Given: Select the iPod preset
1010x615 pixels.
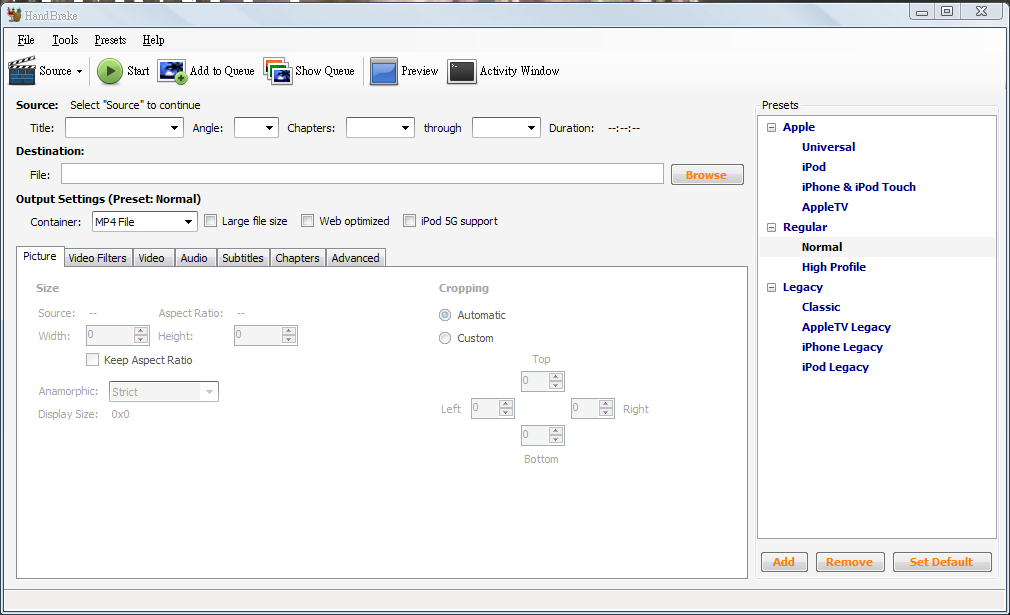Looking at the screenshot, I should (x=814, y=167).
